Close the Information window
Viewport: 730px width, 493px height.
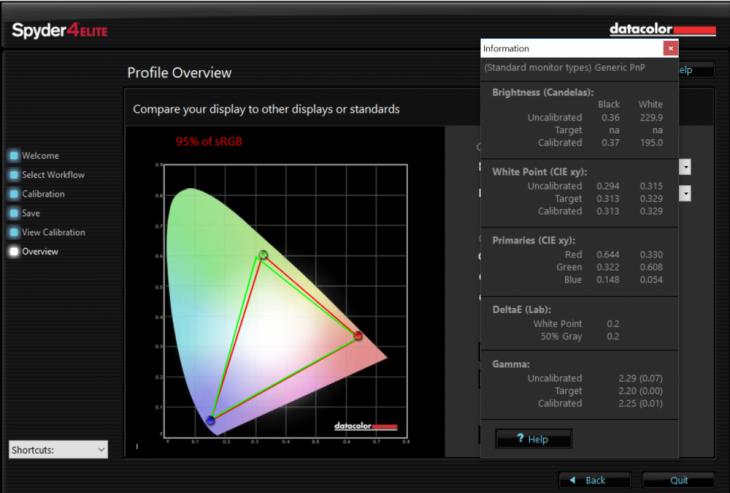[670, 48]
